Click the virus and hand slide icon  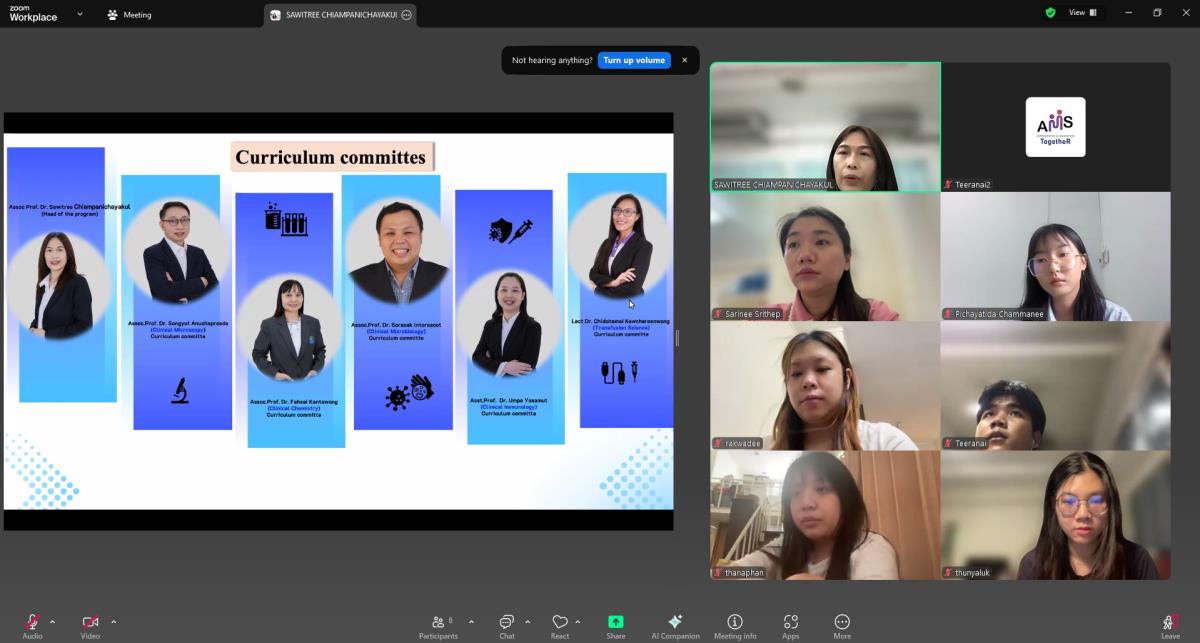click(x=409, y=391)
